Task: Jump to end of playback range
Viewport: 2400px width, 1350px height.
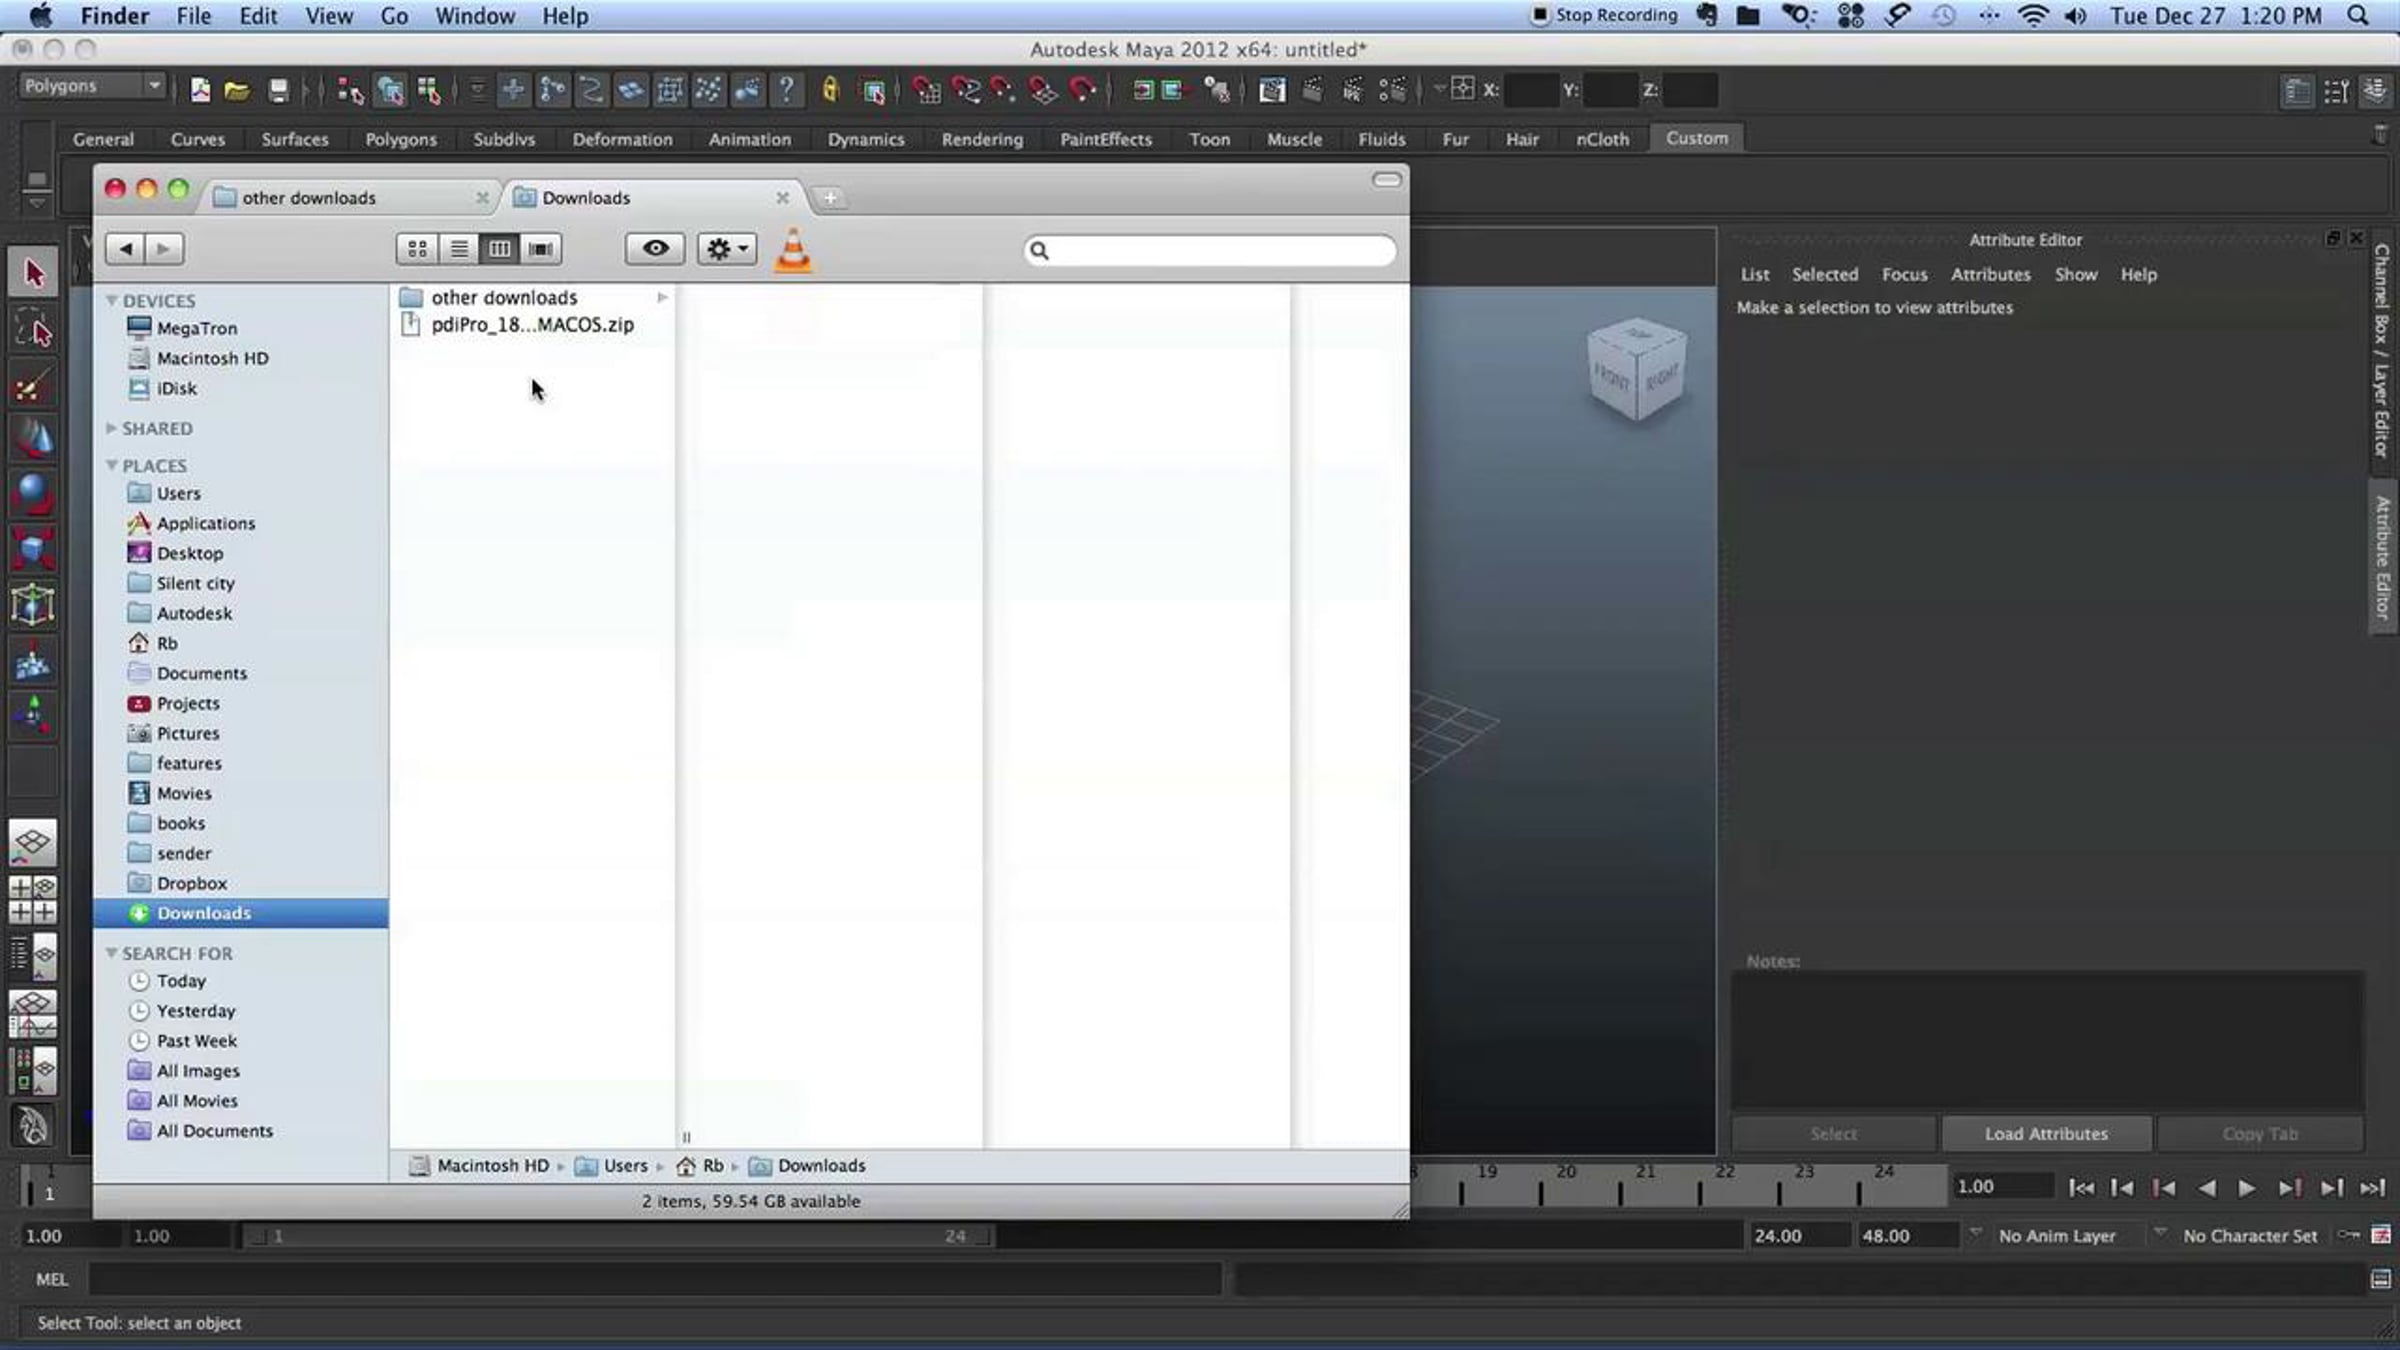Action: [2372, 1187]
